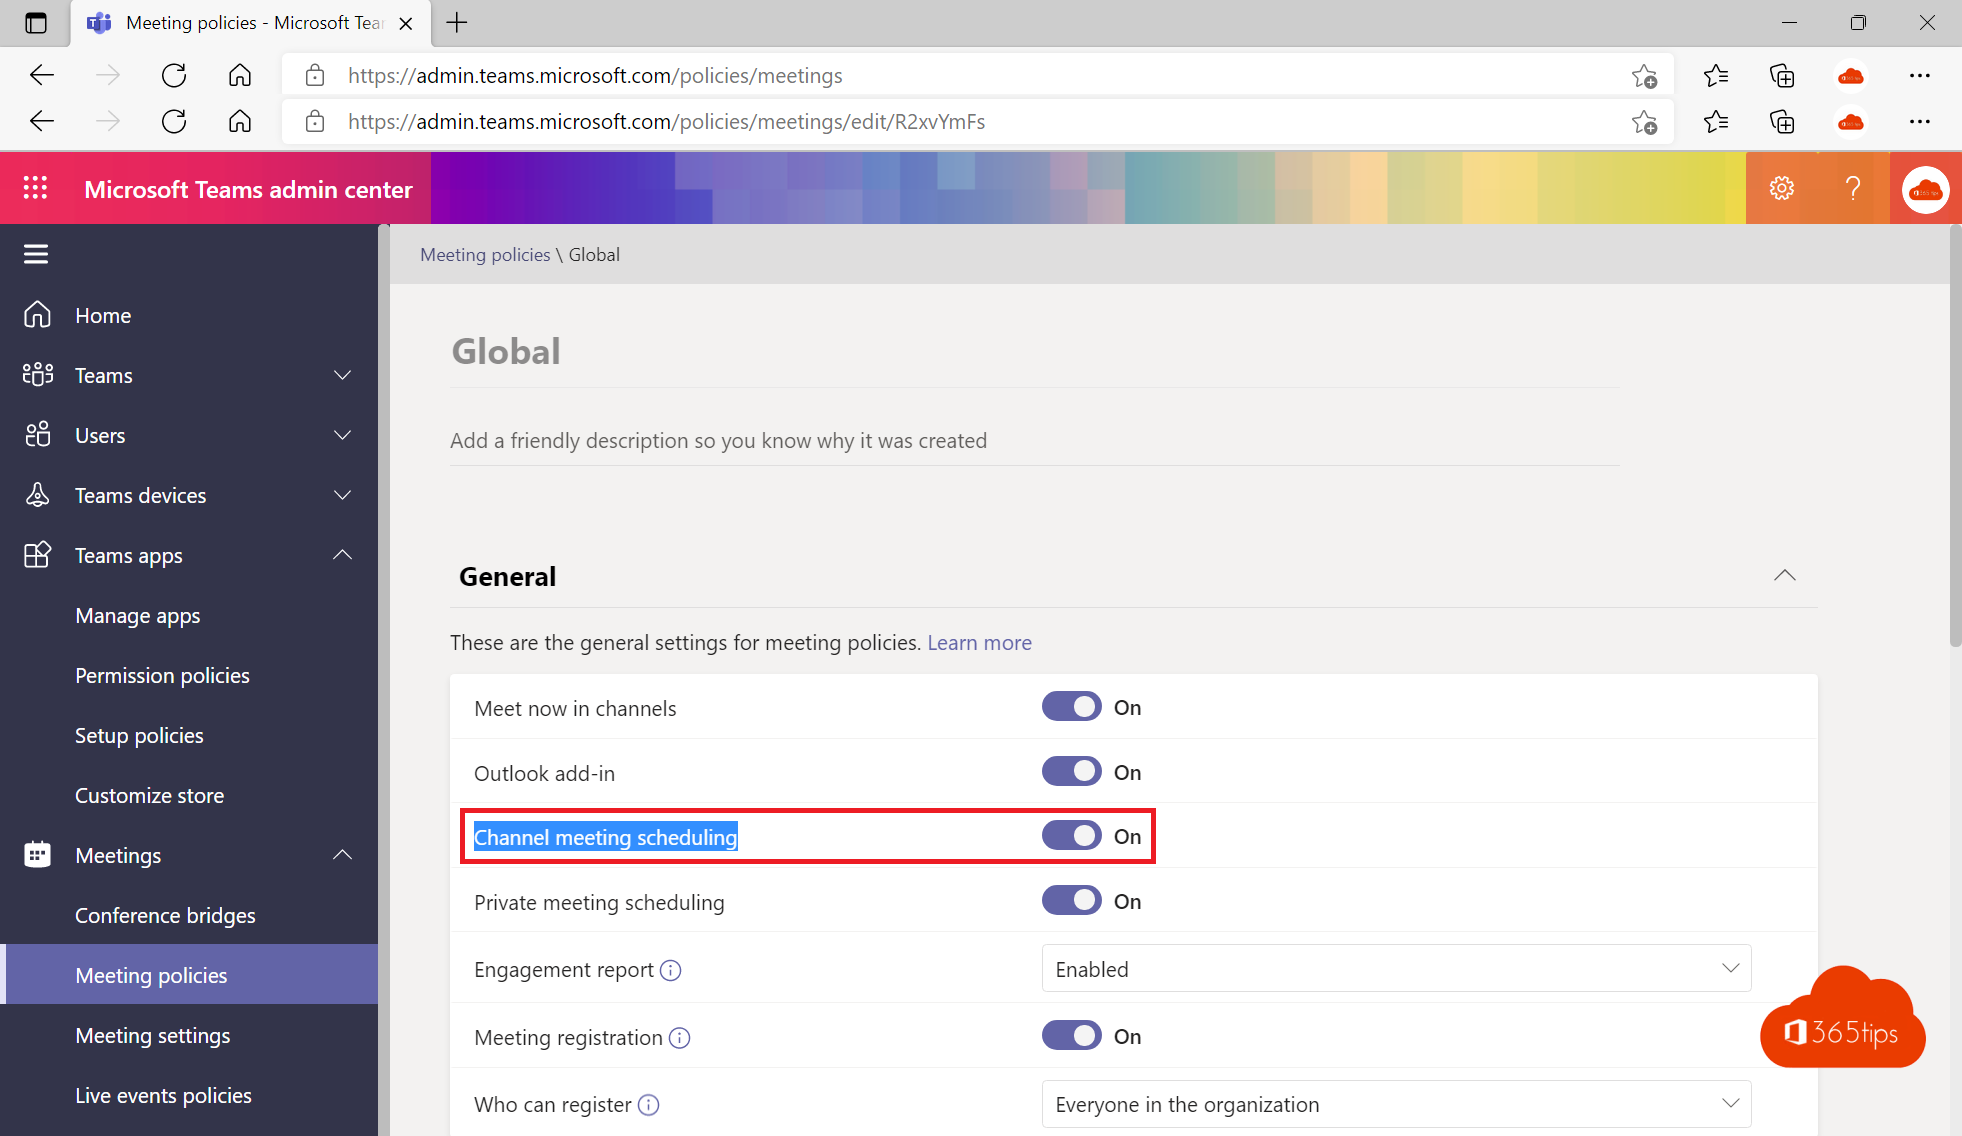1962x1136 pixels.
Task: Click the Teams admin center home icon
Action: point(37,314)
